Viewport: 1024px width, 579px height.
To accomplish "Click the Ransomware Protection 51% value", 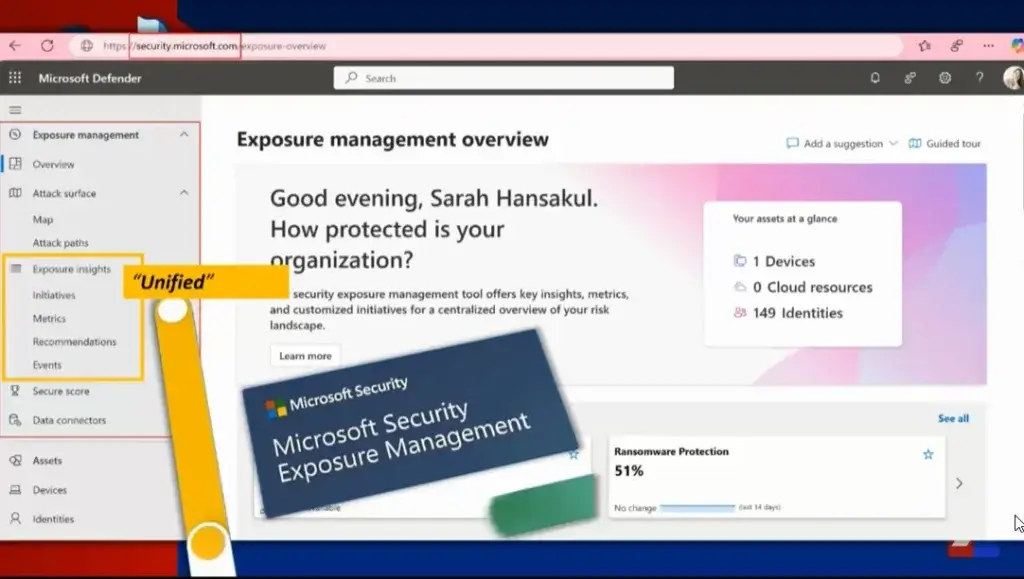I will tap(628, 471).
